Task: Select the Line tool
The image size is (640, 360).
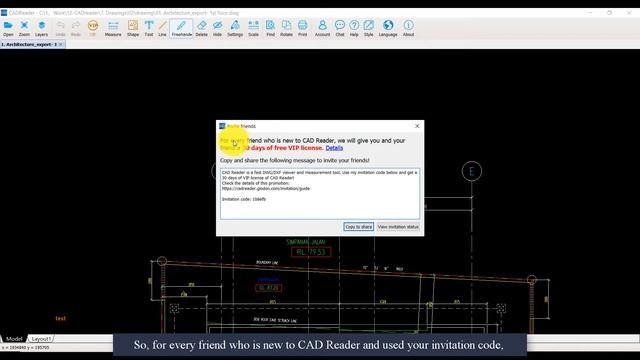Action: (x=162, y=29)
